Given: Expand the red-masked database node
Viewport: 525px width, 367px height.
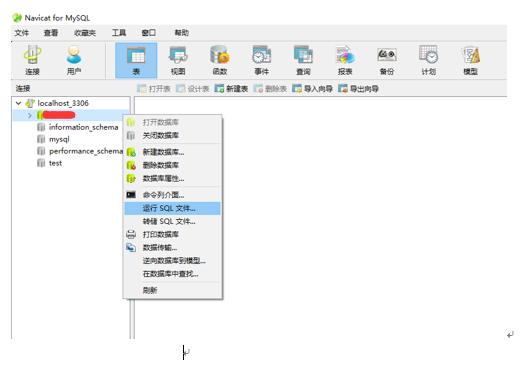Looking at the screenshot, I should (x=30, y=116).
